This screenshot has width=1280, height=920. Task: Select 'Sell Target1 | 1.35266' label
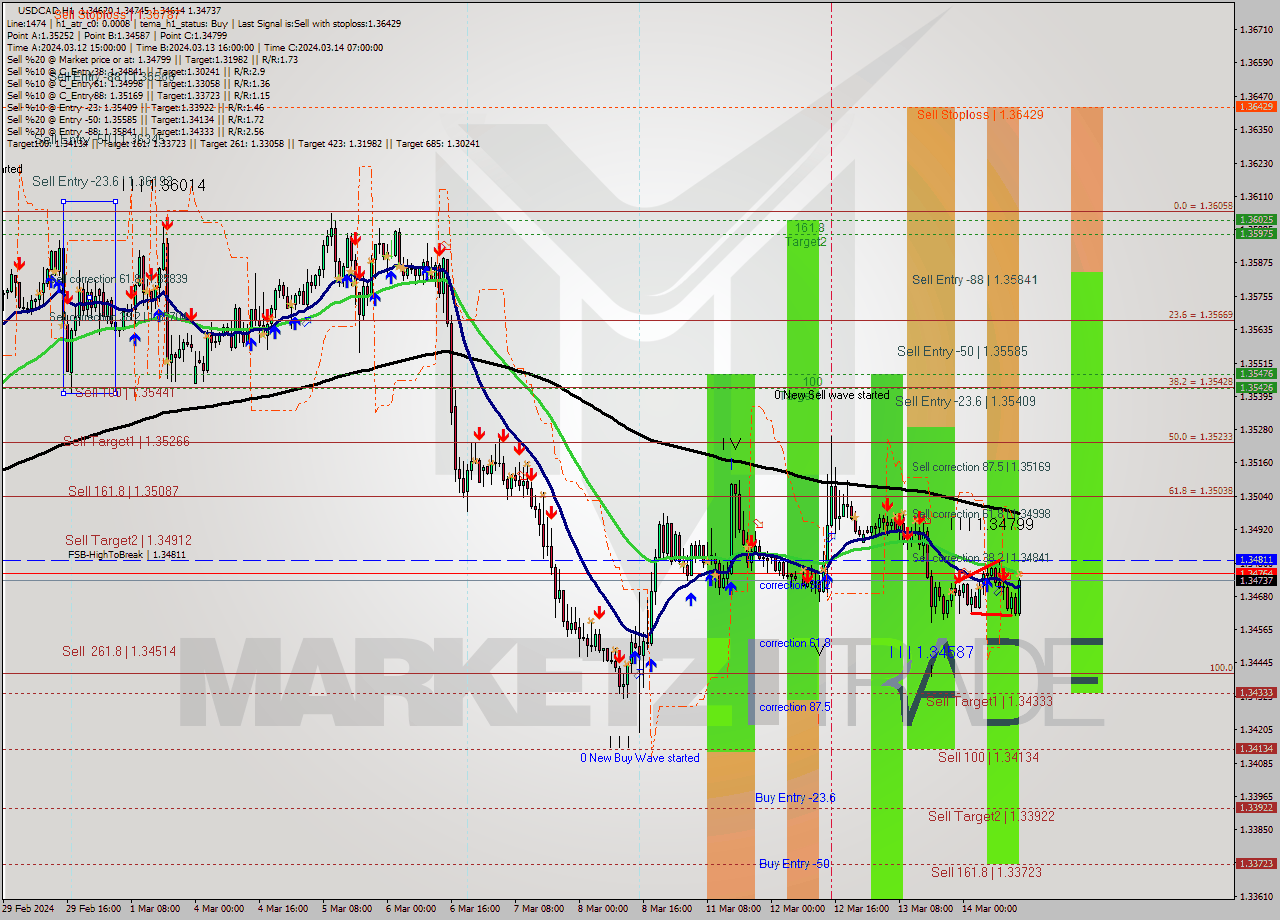click(x=126, y=441)
